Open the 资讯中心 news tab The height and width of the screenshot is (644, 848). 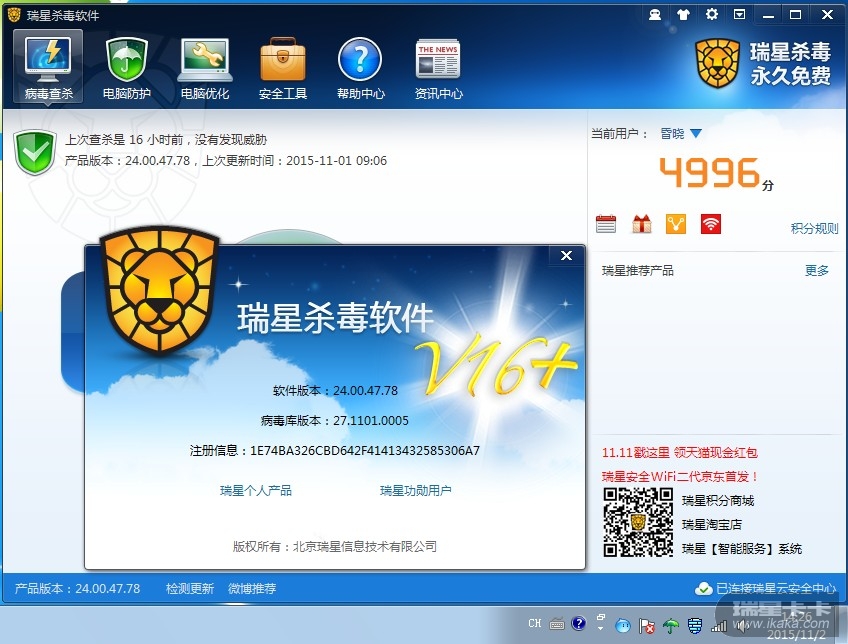(438, 67)
